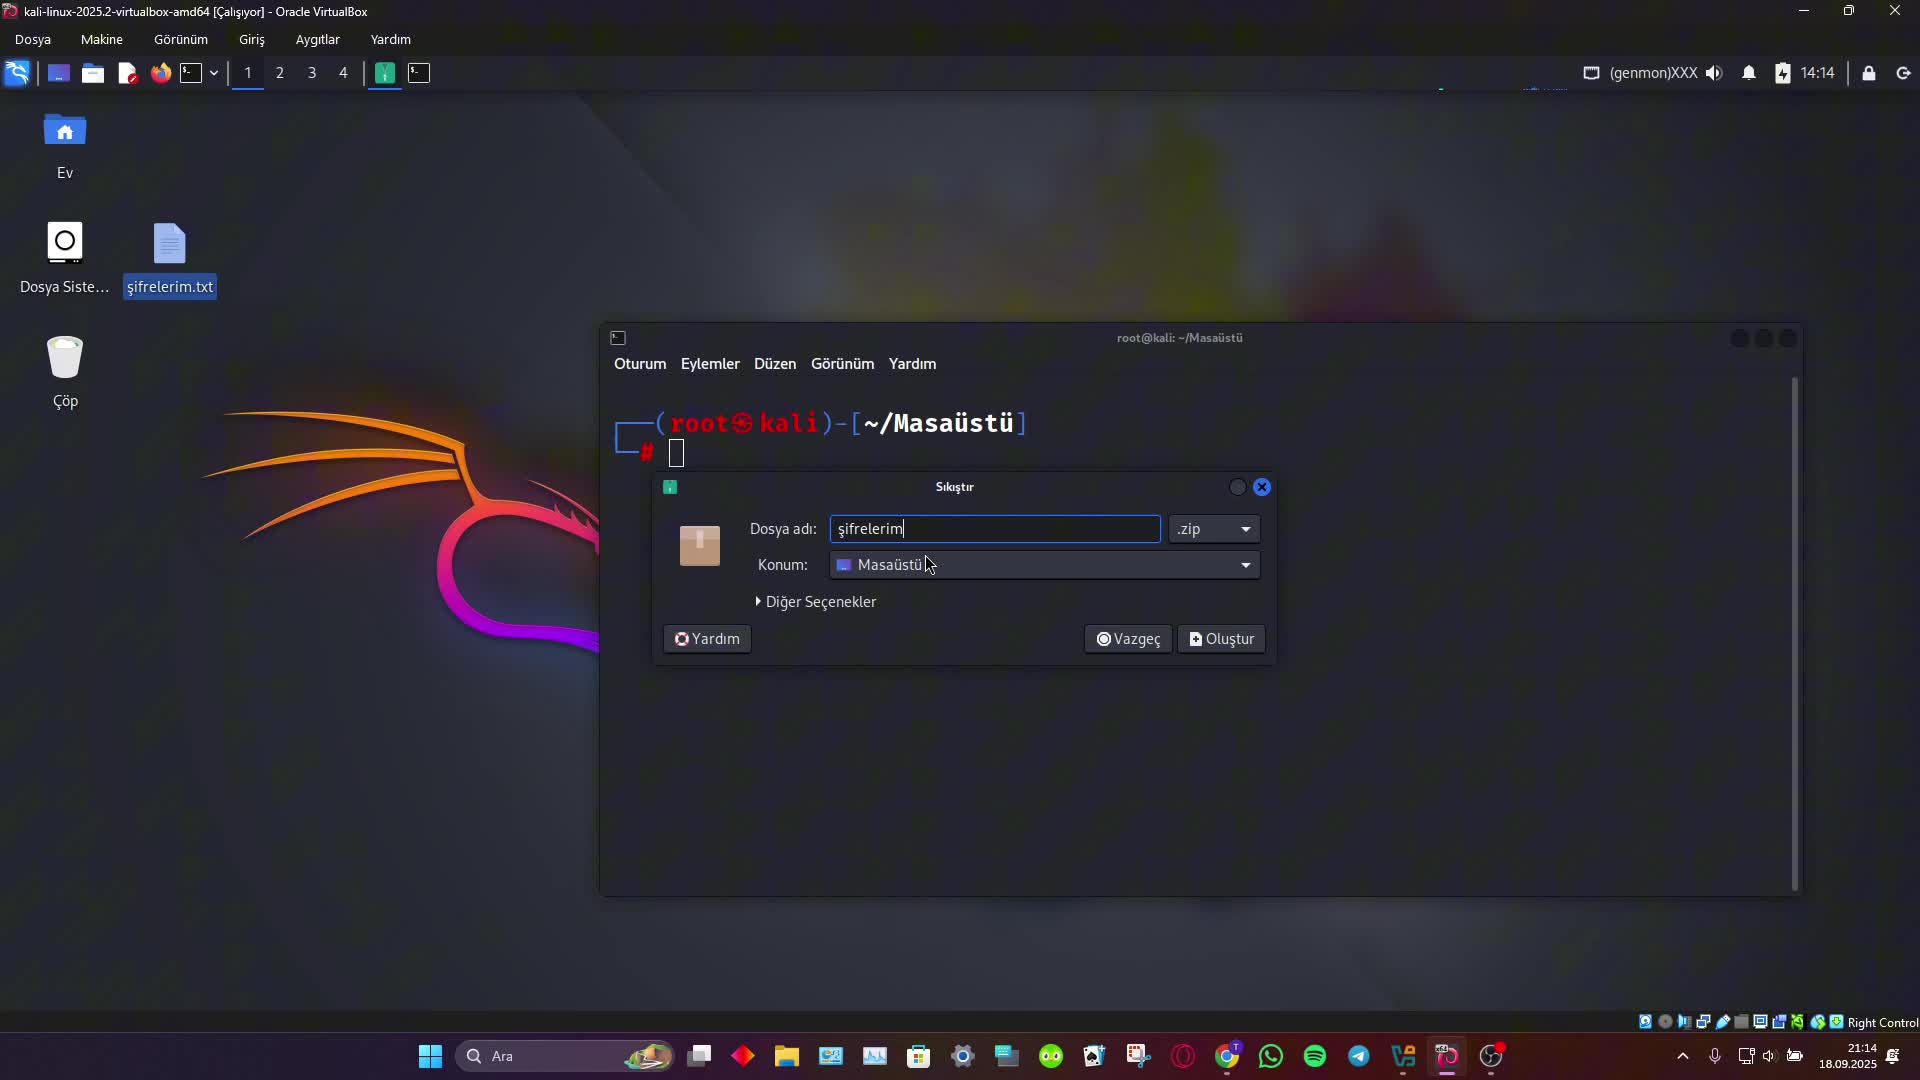Open the Aygıtlar VirtualBox menu
This screenshot has width=1920, height=1080.
click(317, 40)
